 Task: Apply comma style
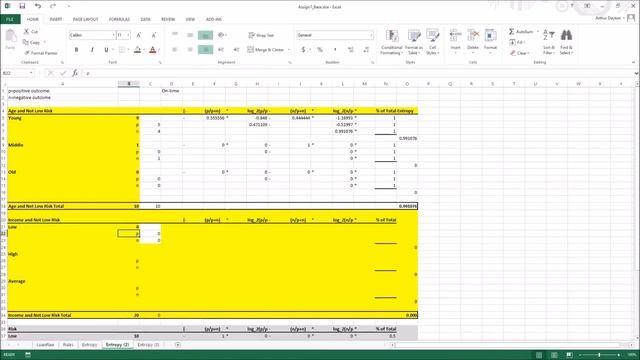335,50
